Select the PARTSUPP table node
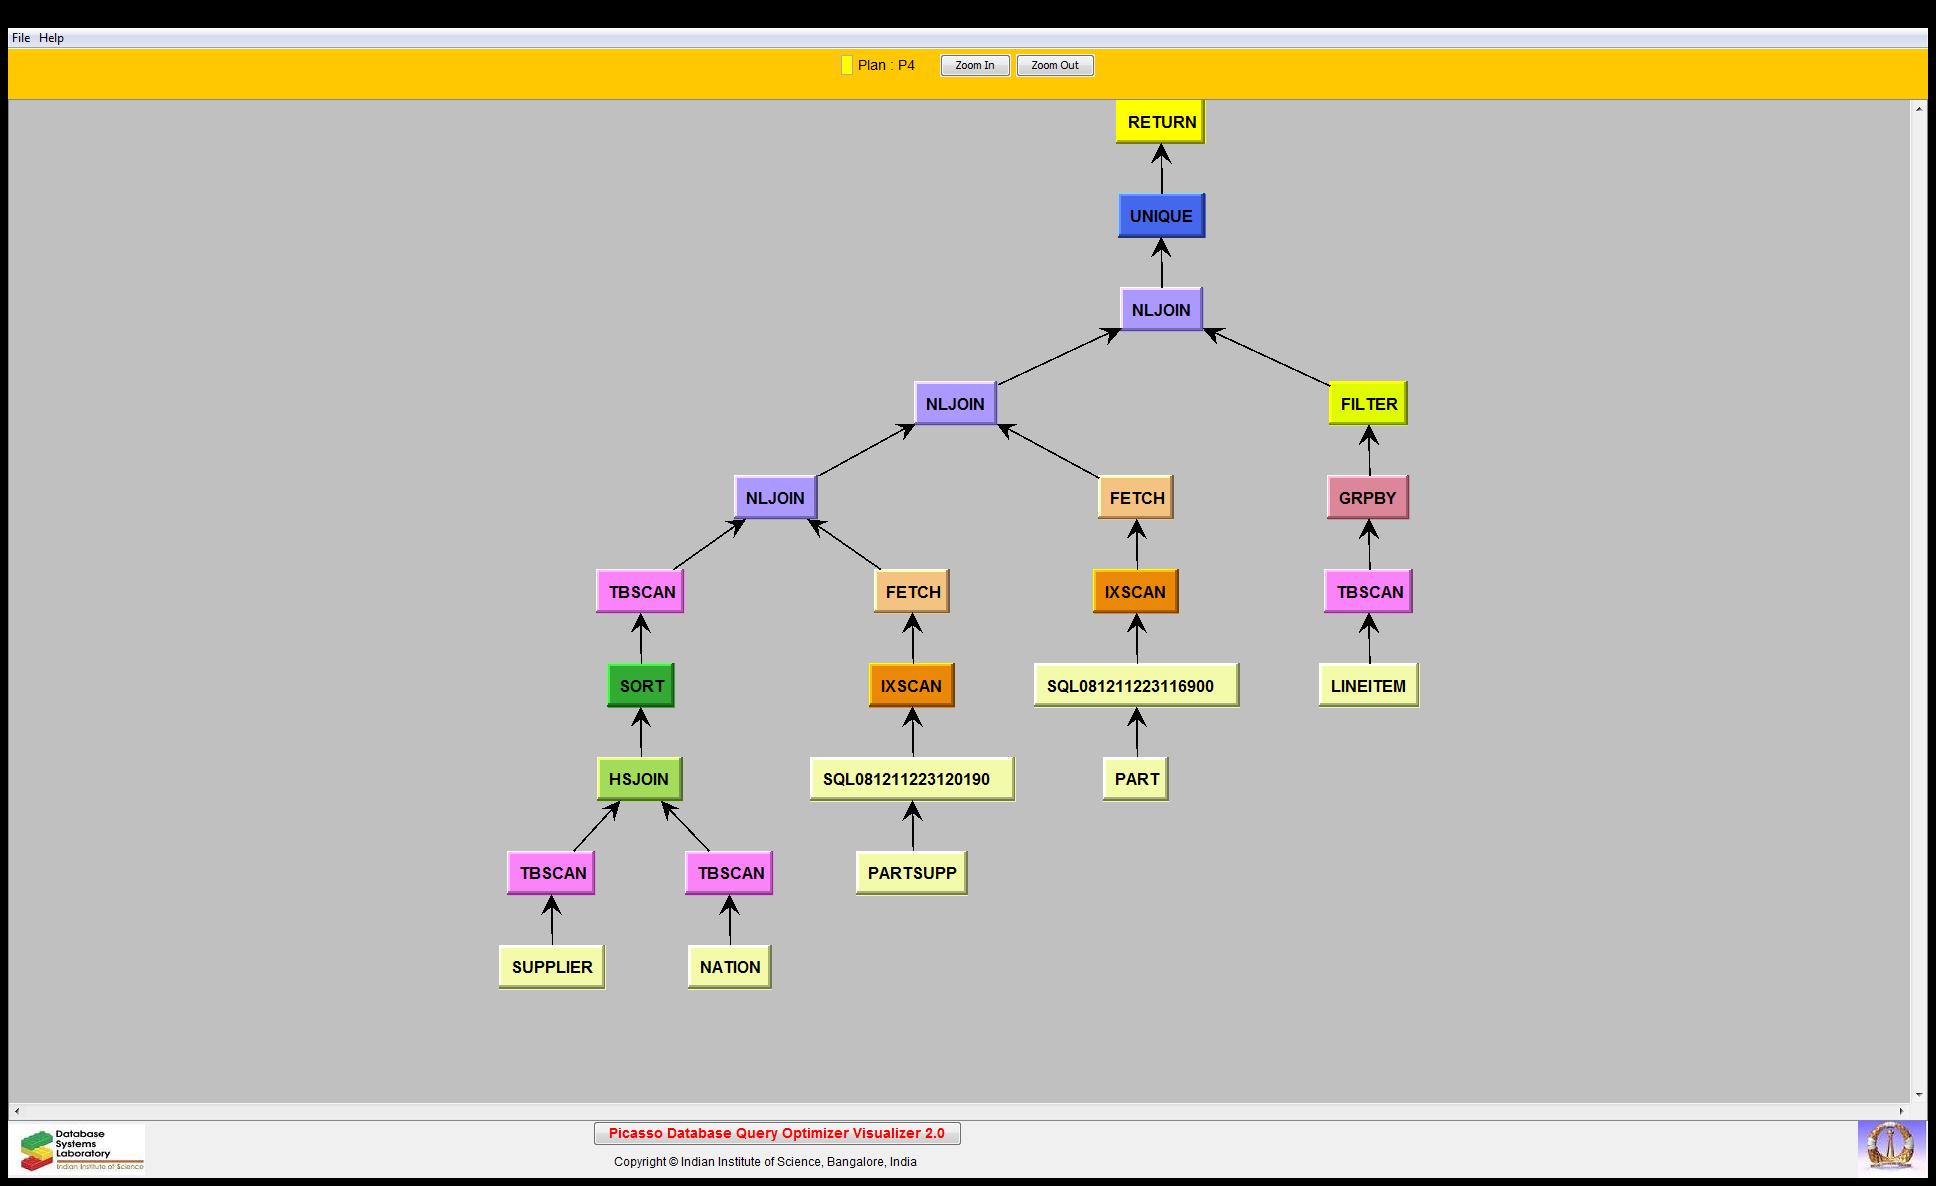This screenshot has height=1186, width=1936. (911, 873)
